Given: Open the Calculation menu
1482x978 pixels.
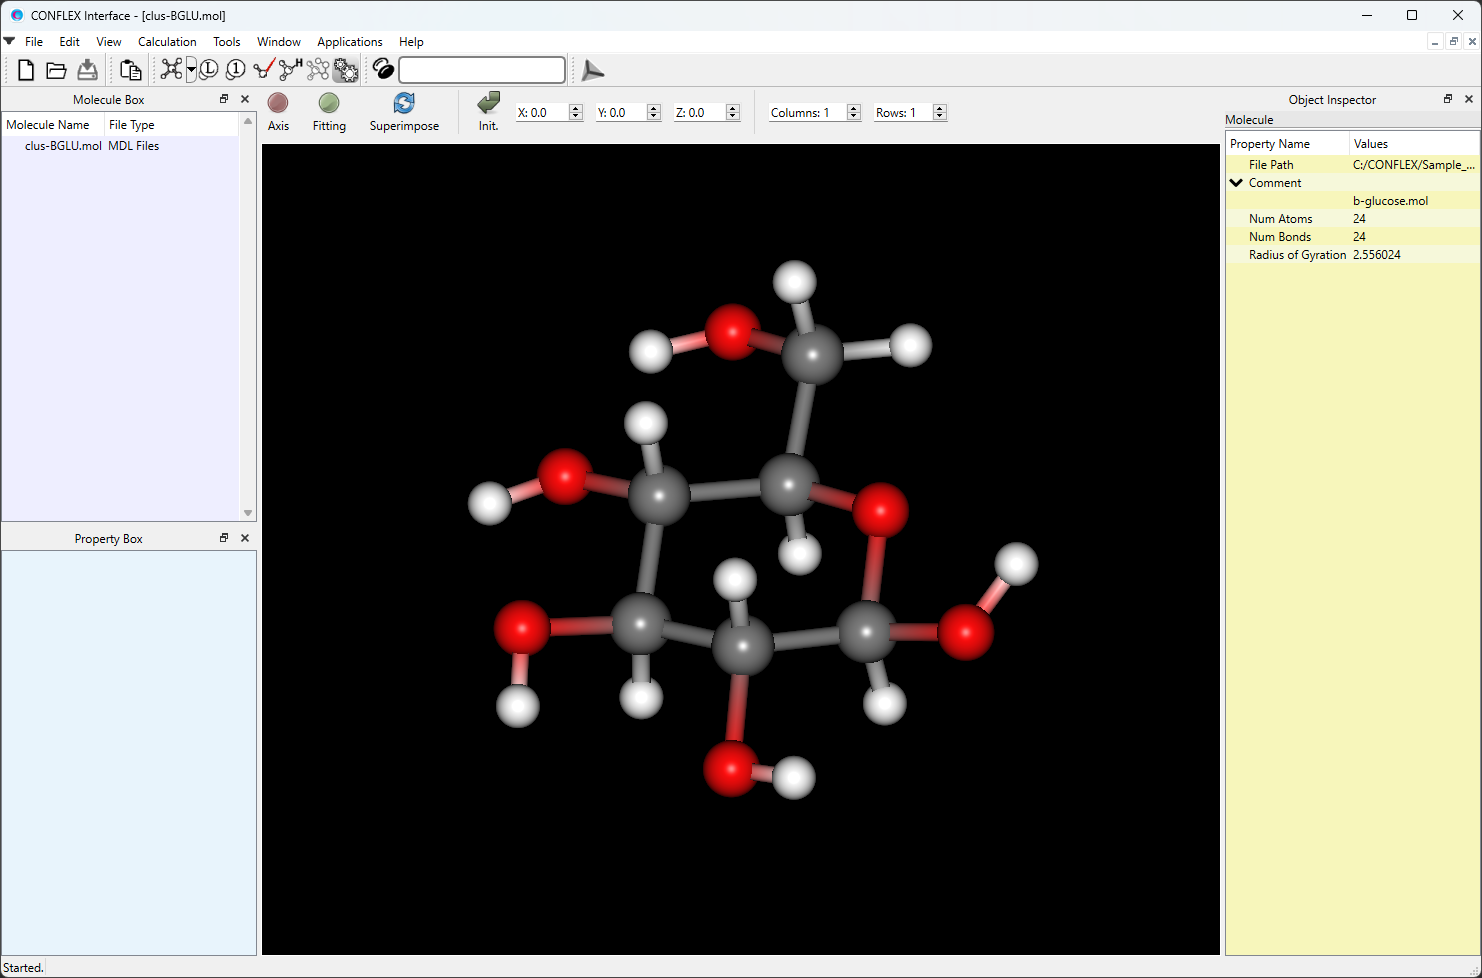Looking at the screenshot, I should [x=166, y=42].
